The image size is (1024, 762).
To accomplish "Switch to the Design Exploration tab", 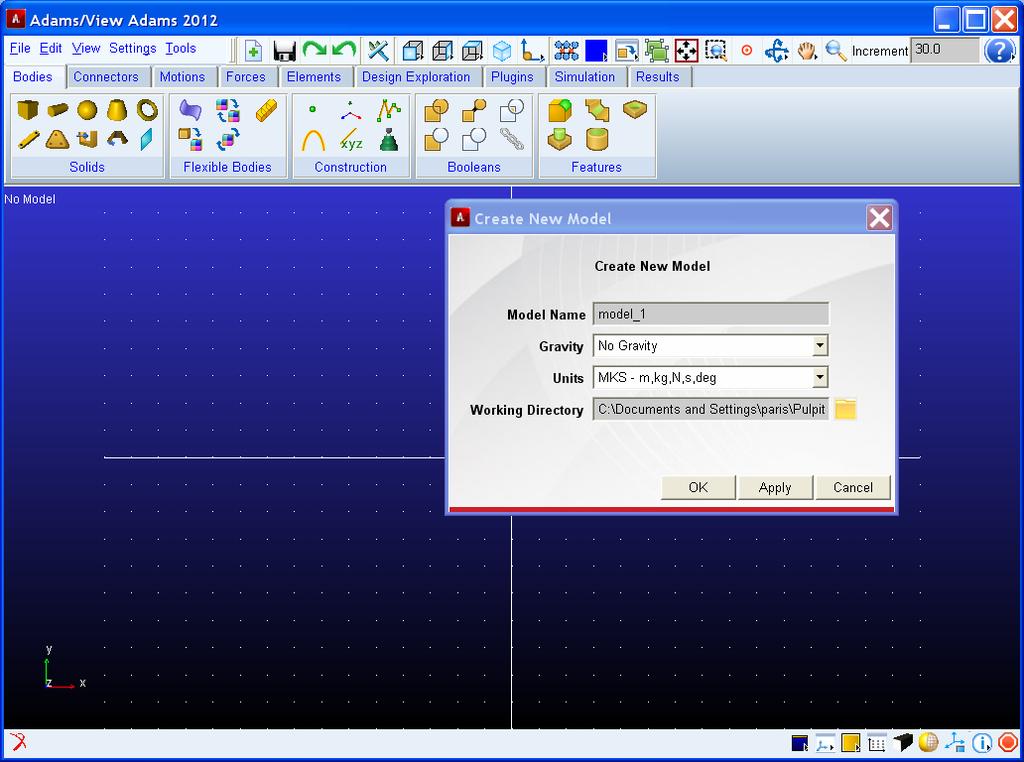I will coord(416,77).
